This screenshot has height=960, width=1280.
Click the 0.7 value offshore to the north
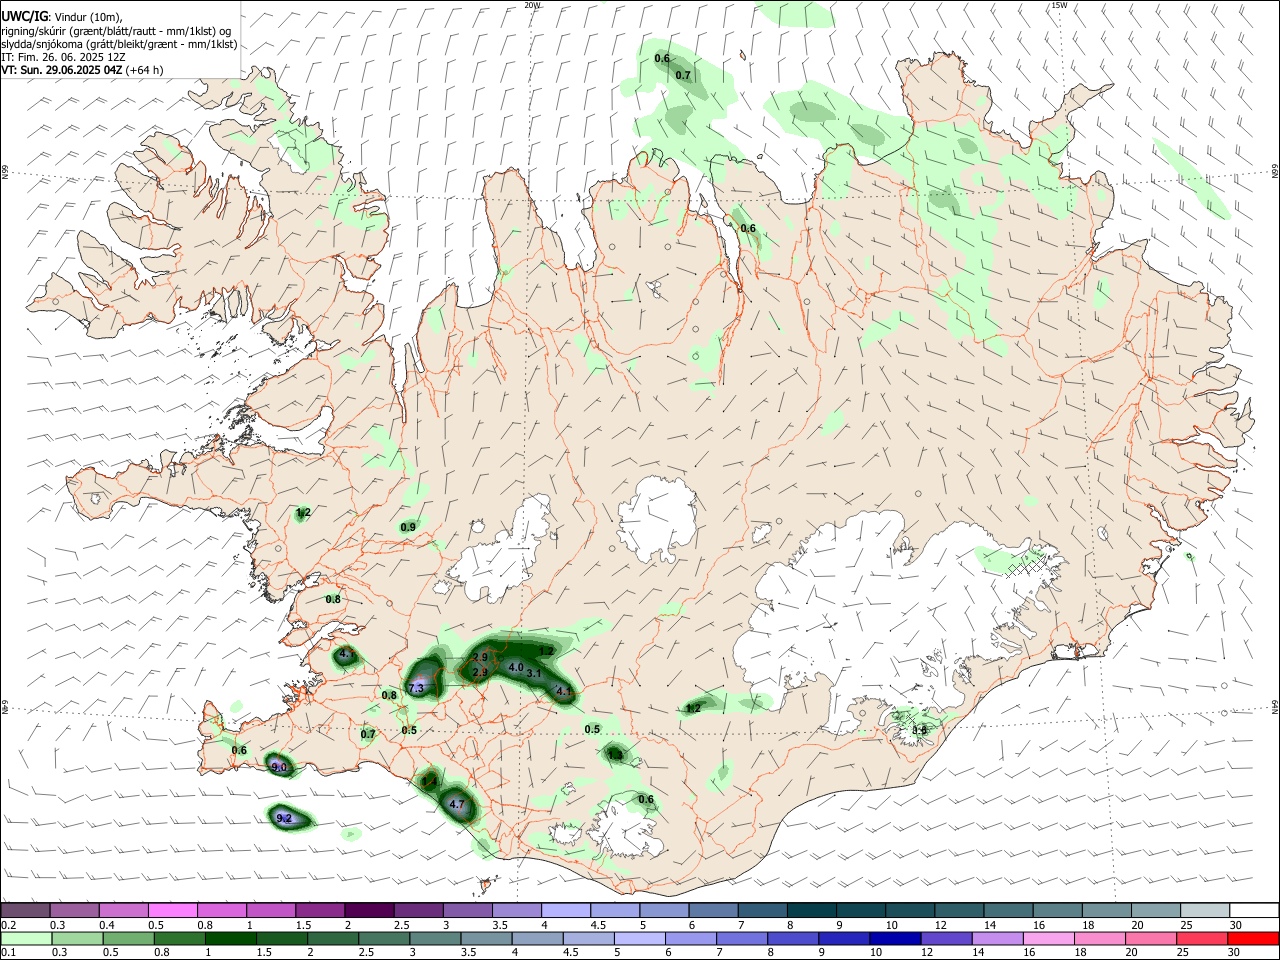click(683, 75)
